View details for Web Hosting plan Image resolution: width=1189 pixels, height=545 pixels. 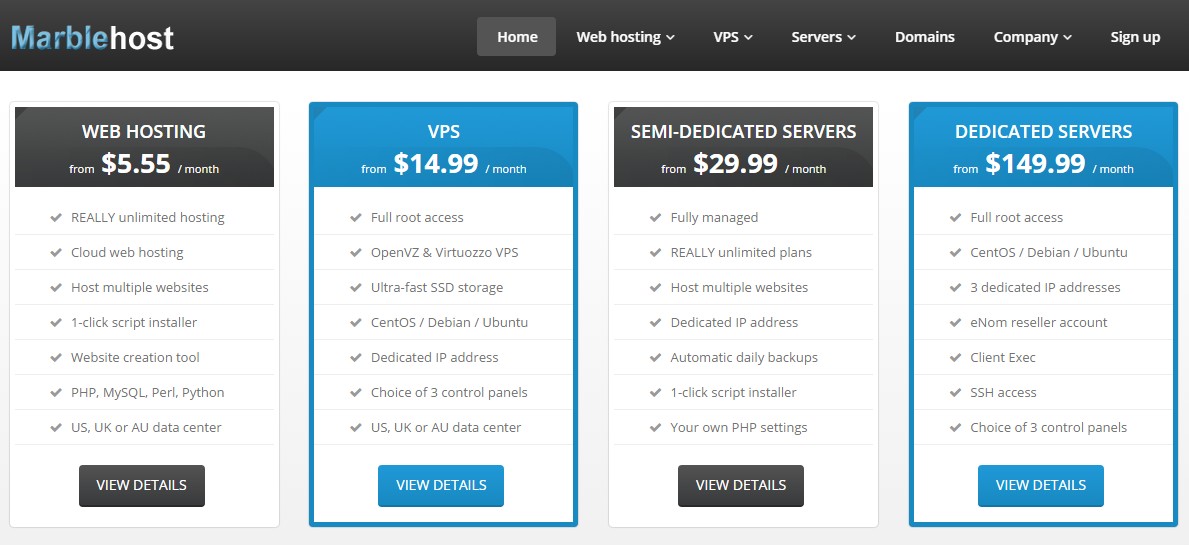142,485
